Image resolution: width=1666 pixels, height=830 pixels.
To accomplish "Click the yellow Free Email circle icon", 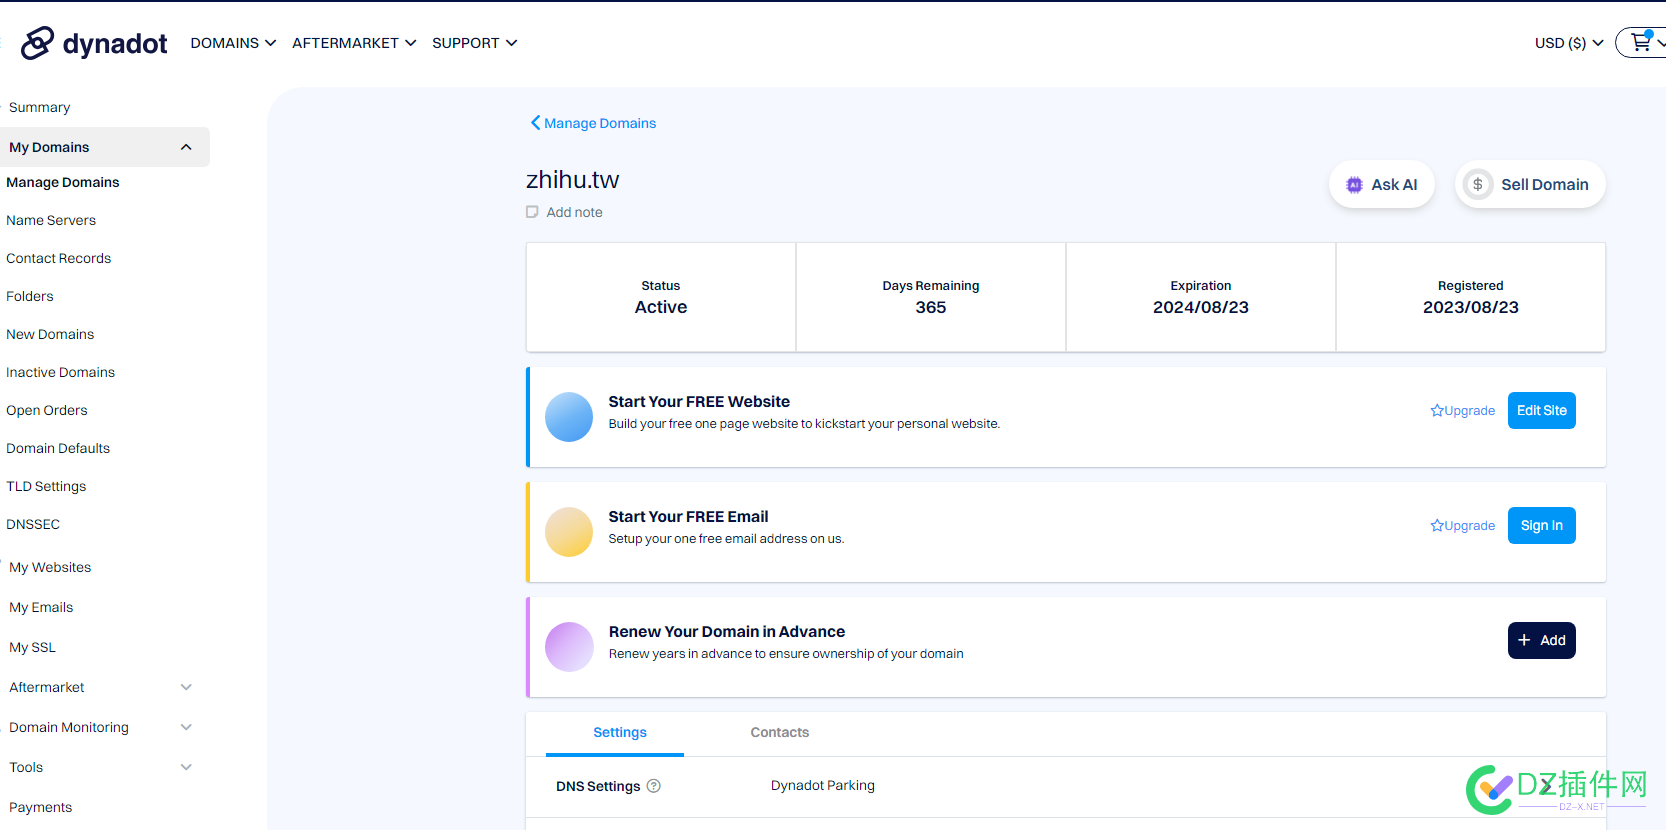I will click(x=569, y=532).
